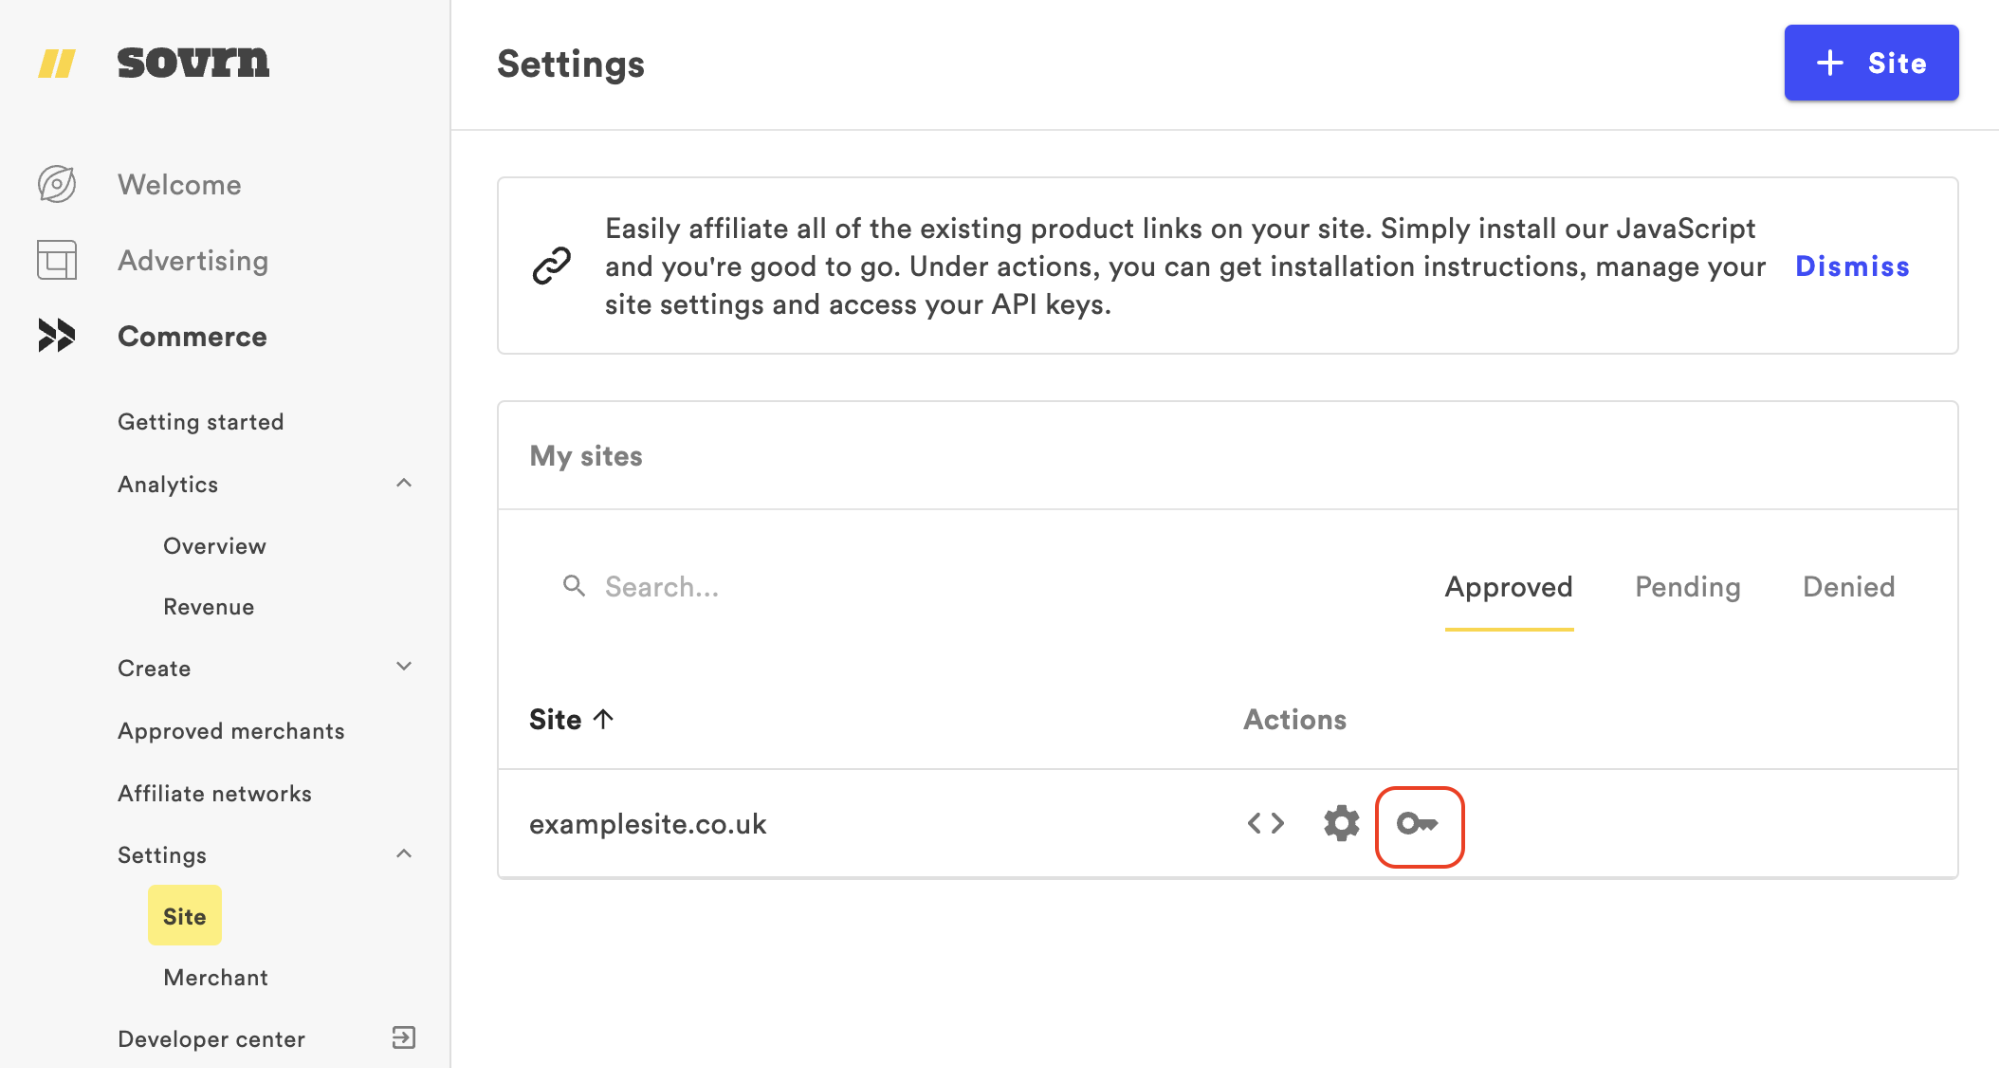Screen dimensions: 1999x1068
Task: Click the API key icon for examplesite.co.uk
Action: click(1418, 825)
